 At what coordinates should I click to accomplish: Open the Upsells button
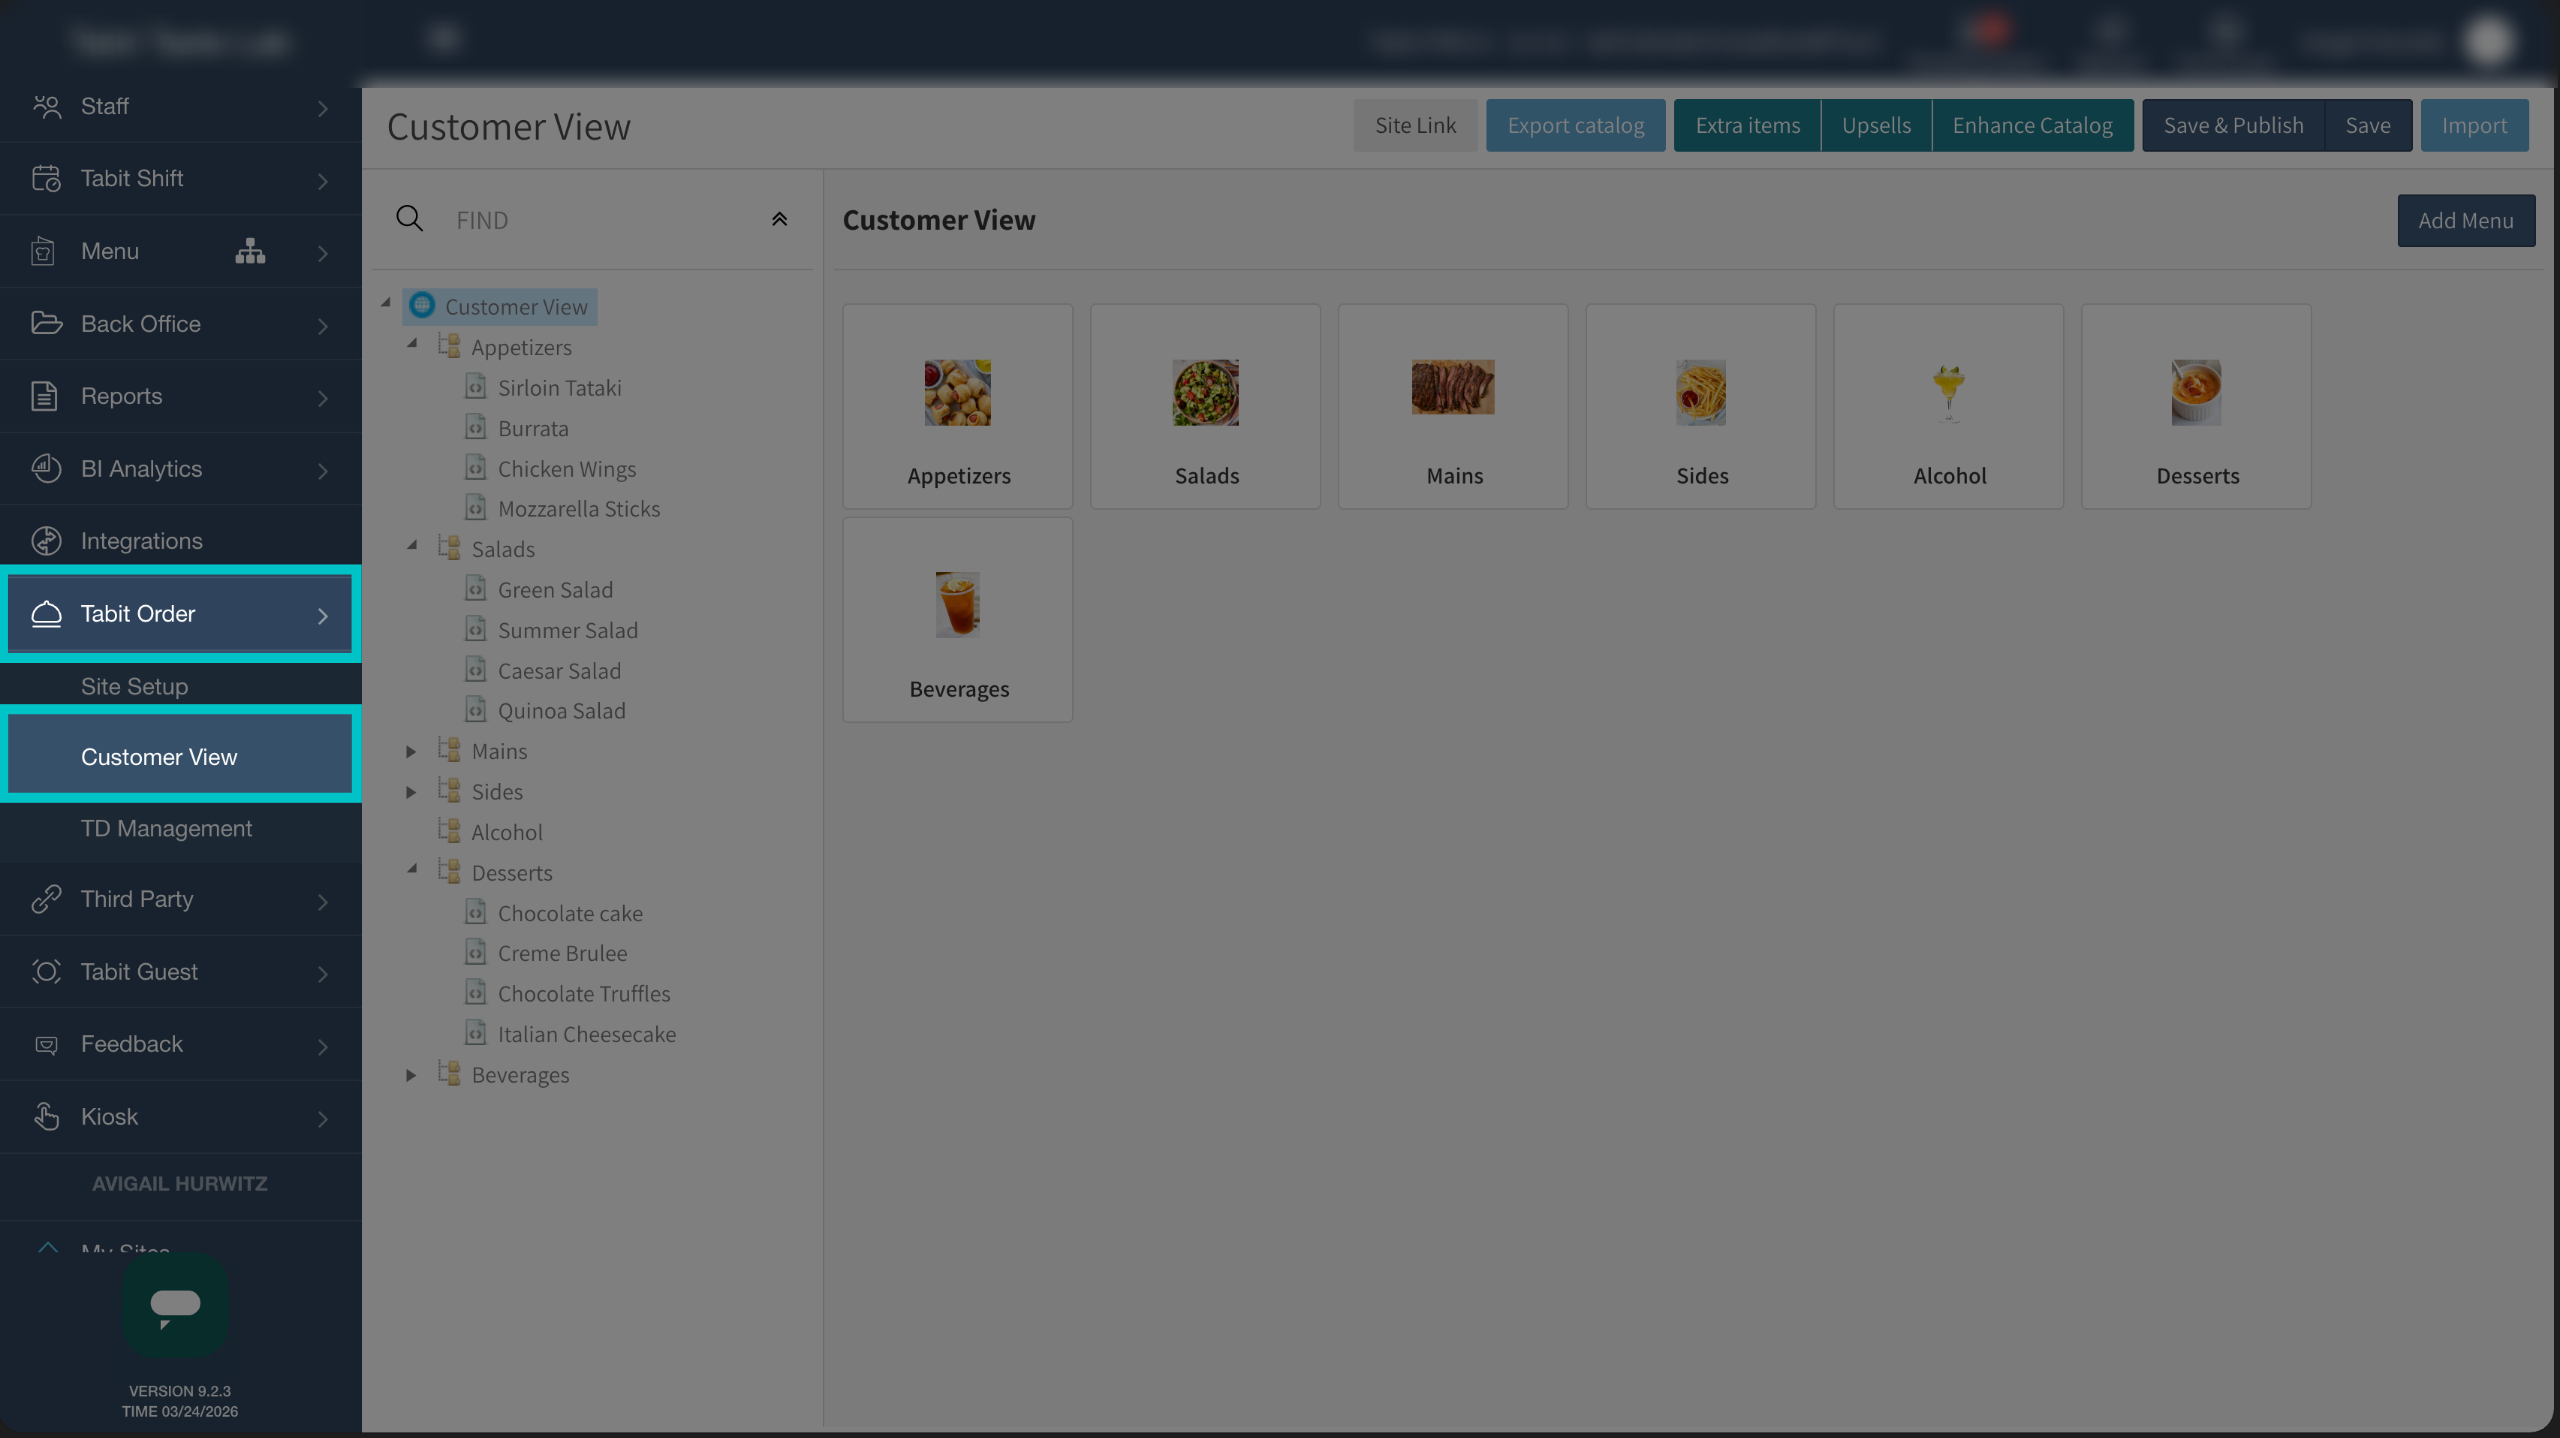(x=1876, y=125)
